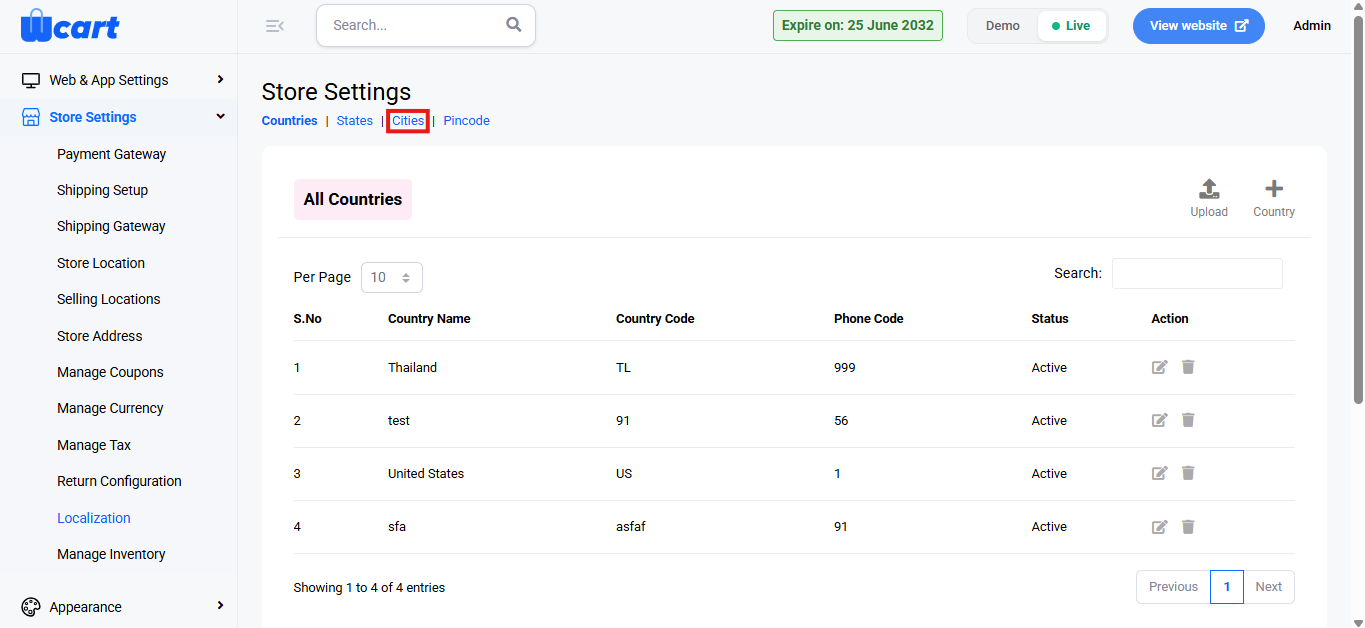Open the Countries tab
The height and width of the screenshot is (628, 1365).
[x=289, y=120]
